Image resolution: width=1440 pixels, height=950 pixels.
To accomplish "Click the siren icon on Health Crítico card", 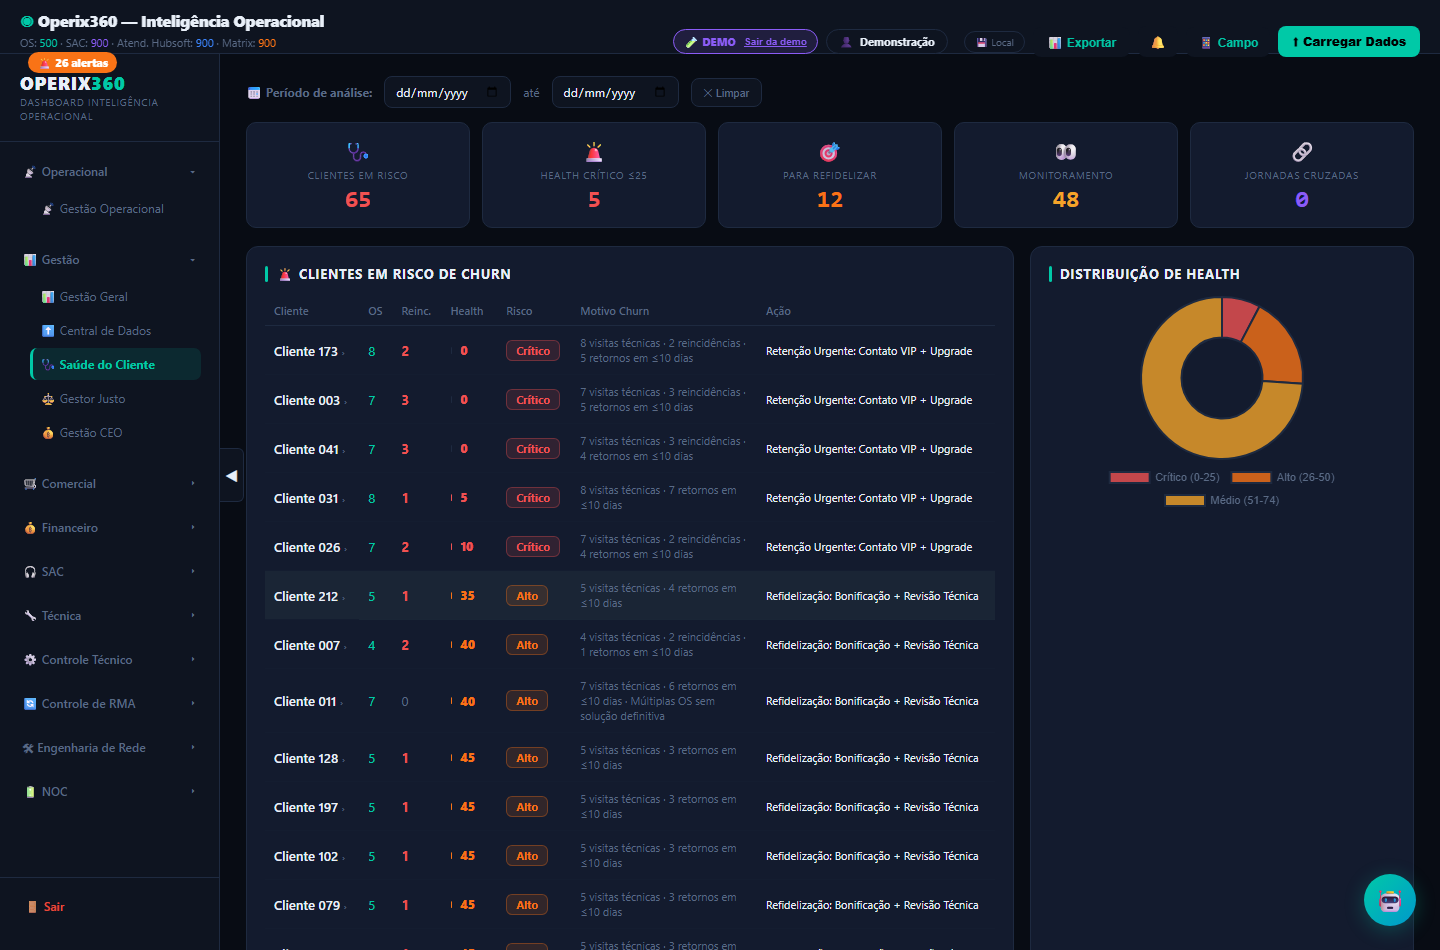I will [x=594, y=152].
